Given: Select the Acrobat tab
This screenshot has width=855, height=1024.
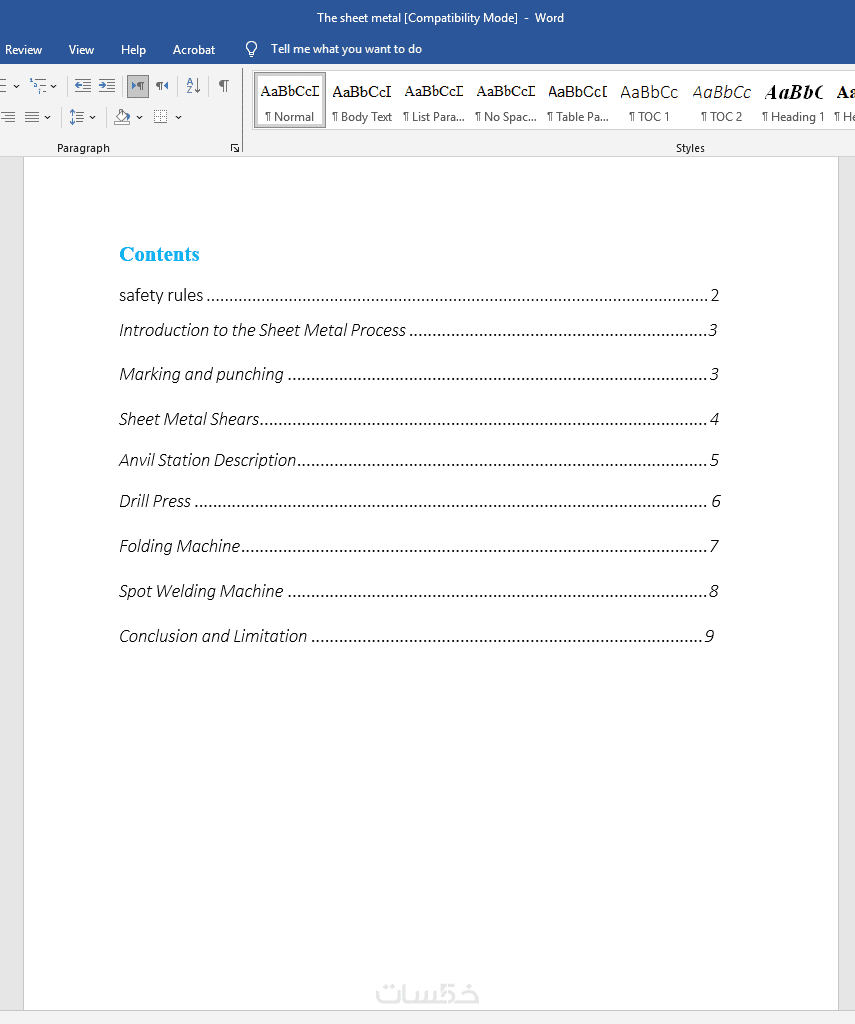Looking at the screenshot, I should point(194,50).
